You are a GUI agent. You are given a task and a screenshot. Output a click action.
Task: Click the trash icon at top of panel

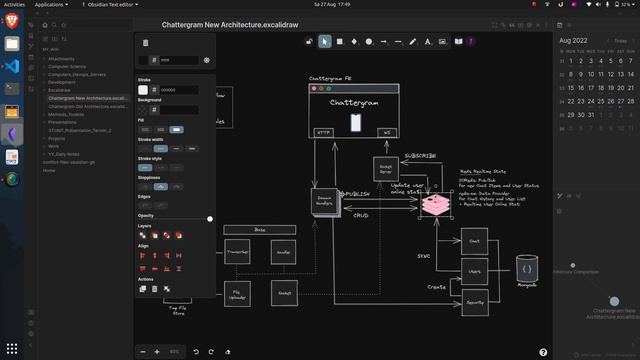click(146, 43)
